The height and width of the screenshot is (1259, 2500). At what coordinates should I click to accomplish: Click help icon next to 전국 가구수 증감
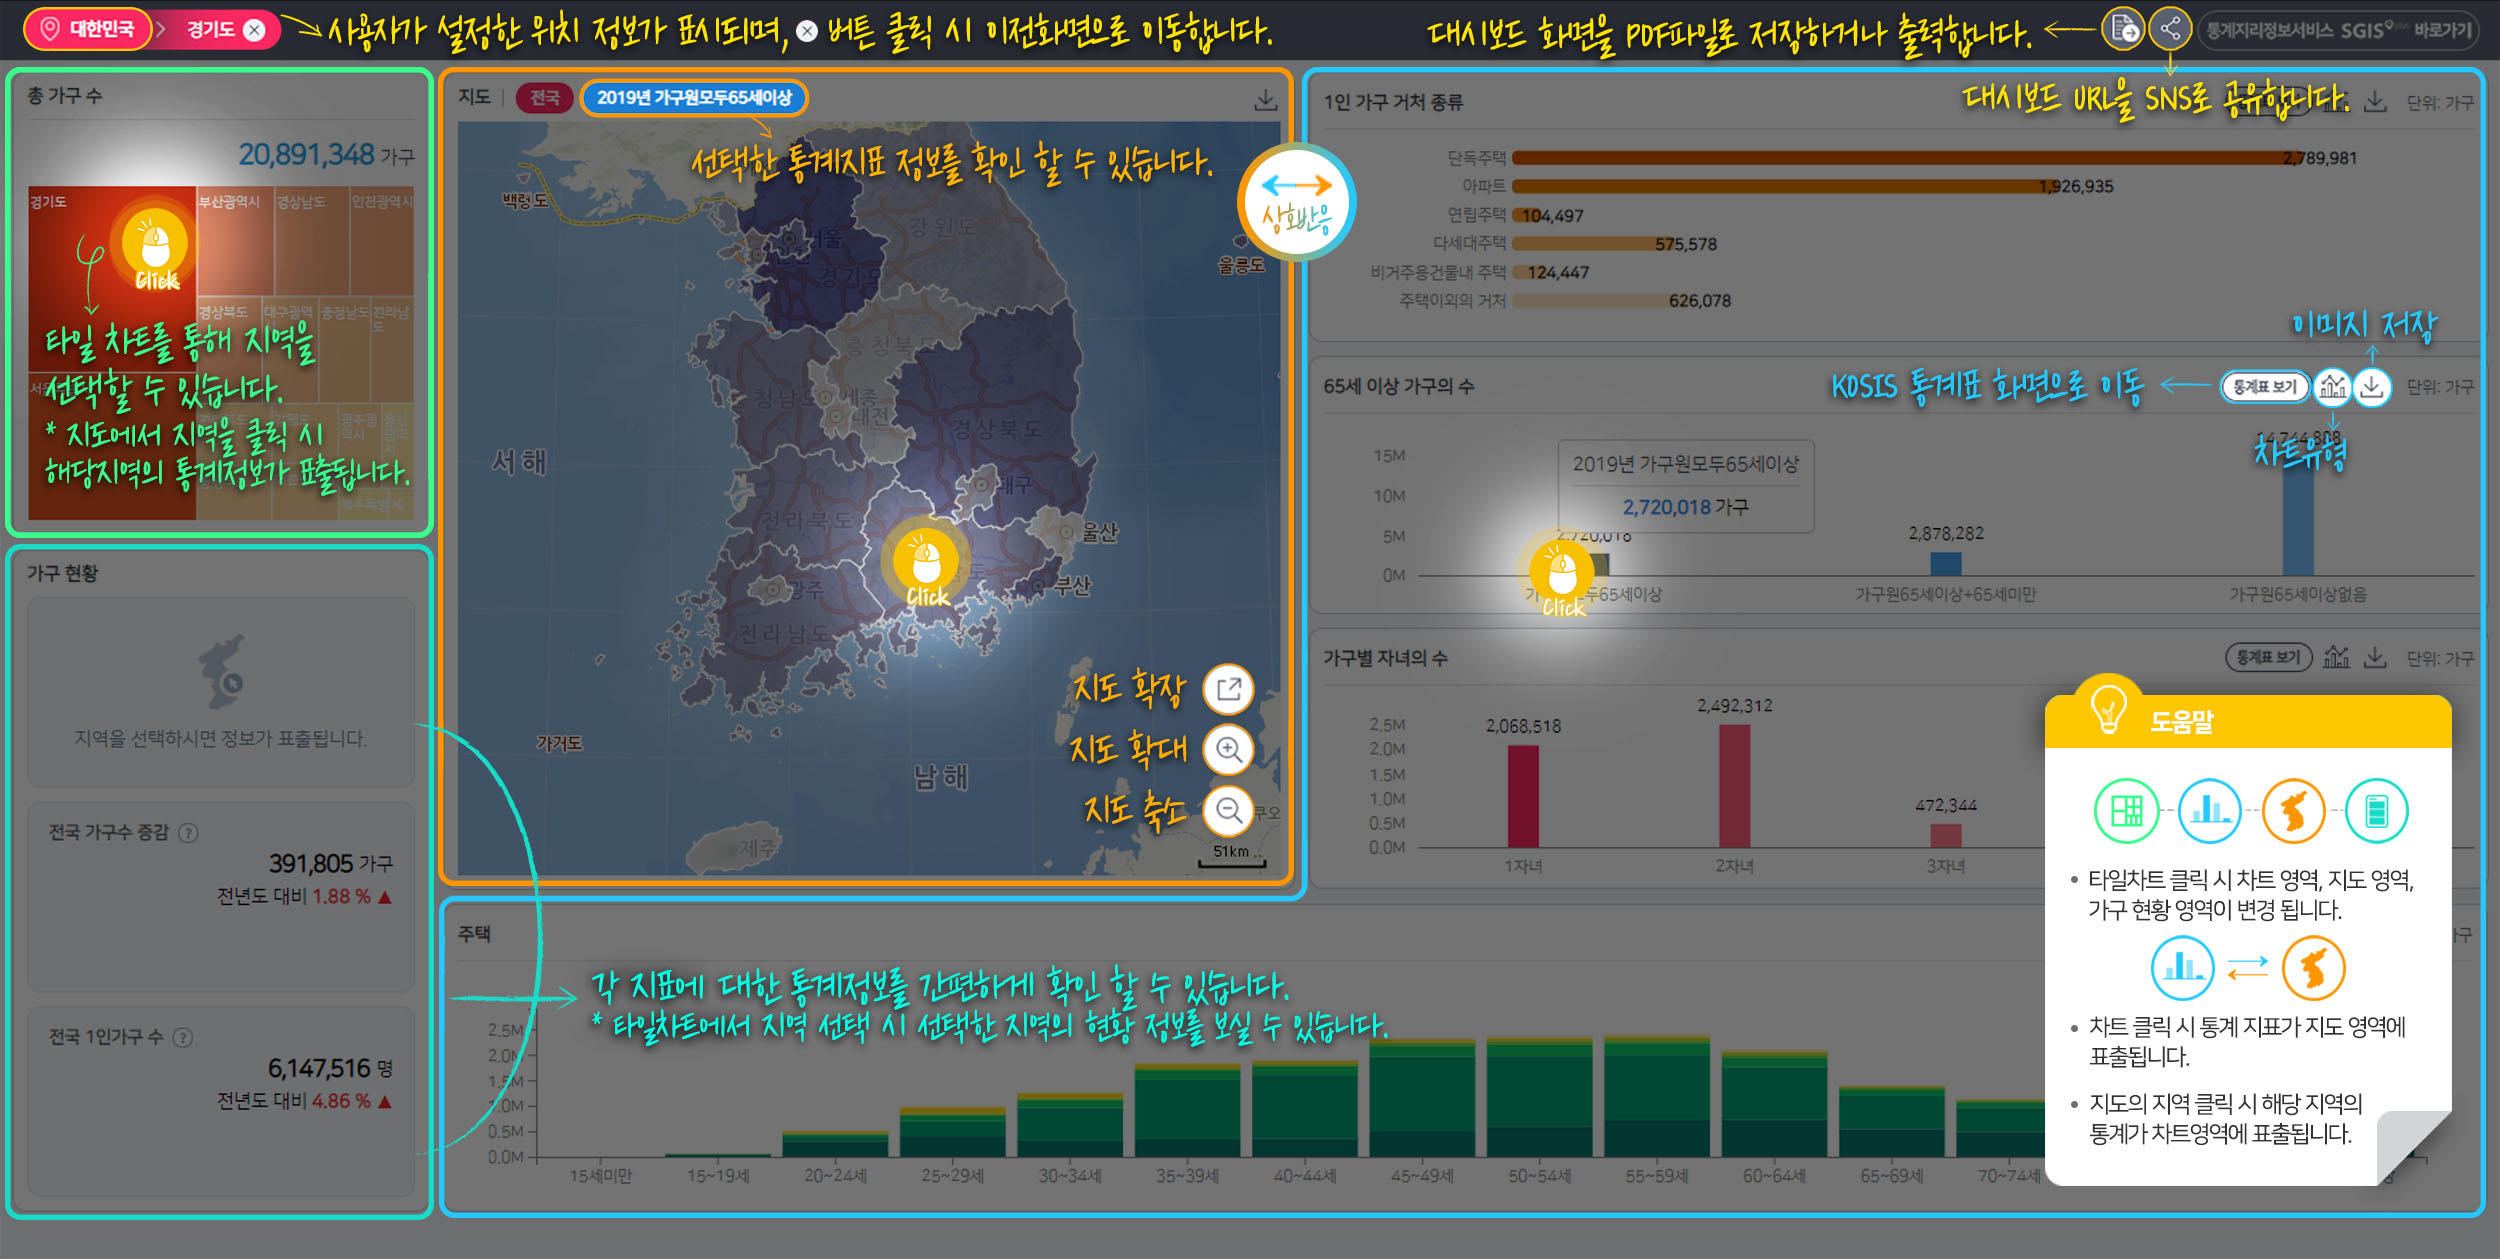click(188, 833)
